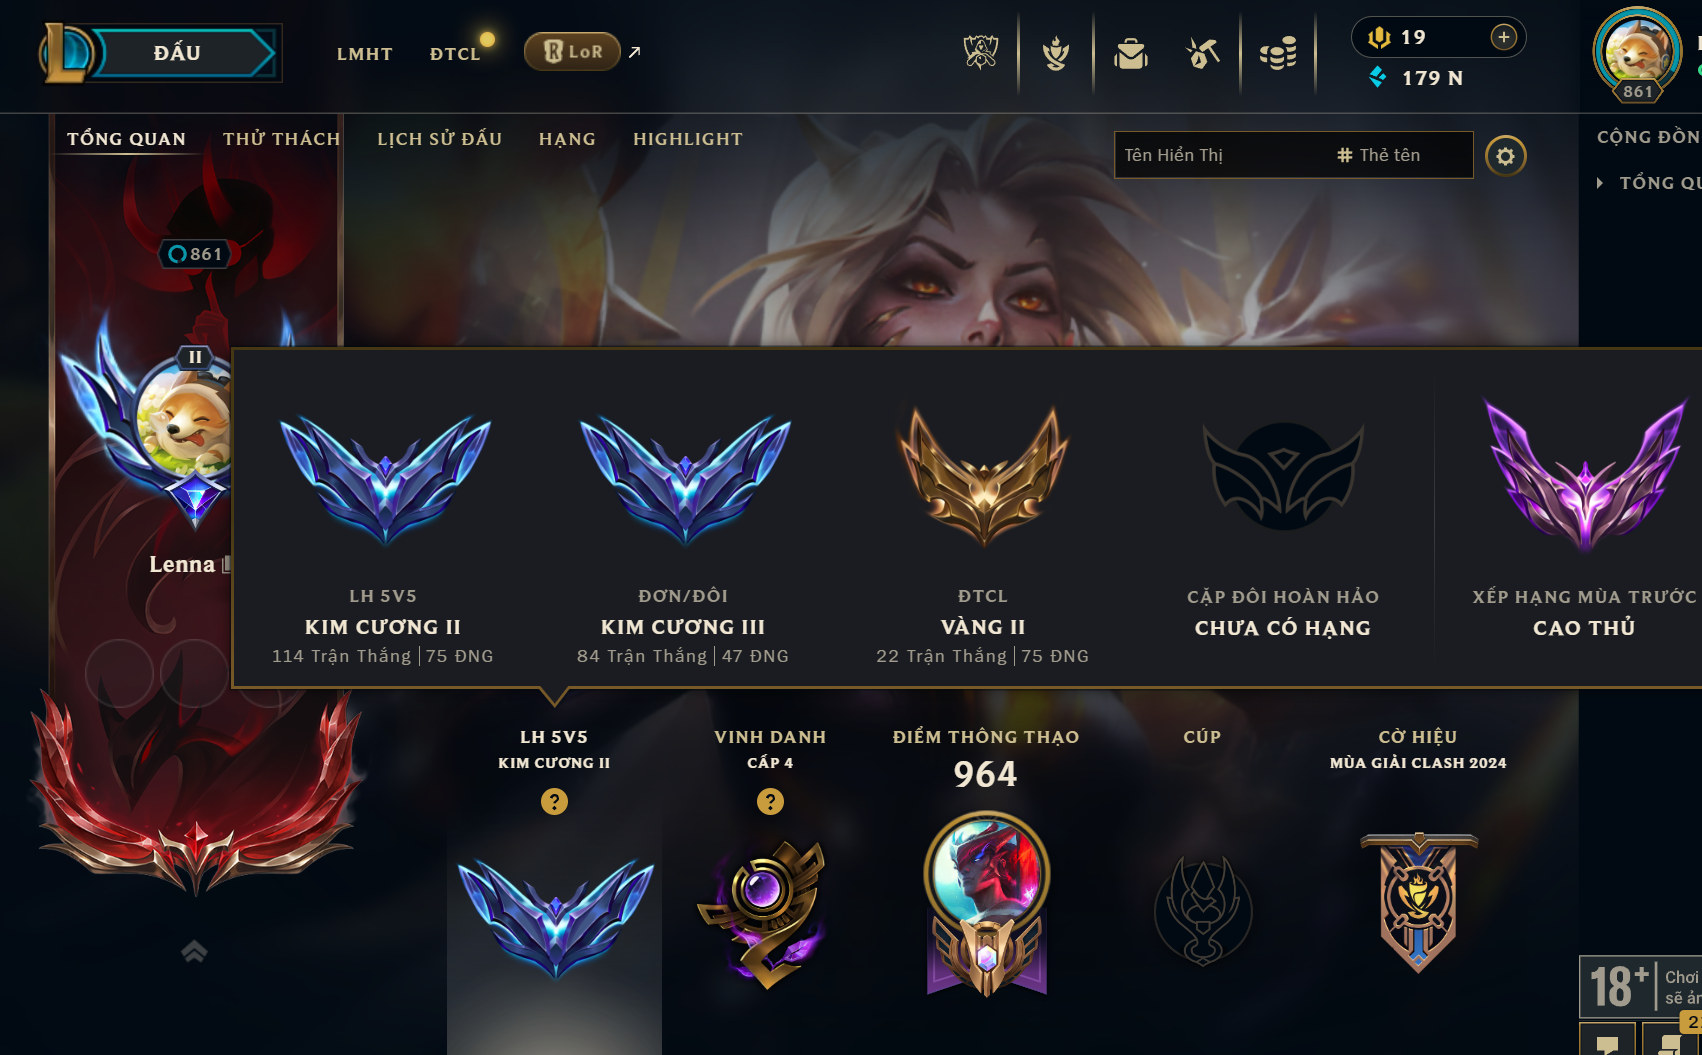The width and height of the screenshot is (1702, 1055).
Task: Open the Crafting hammer icon
Action: pyautogui.click(x=1203, y=53)
